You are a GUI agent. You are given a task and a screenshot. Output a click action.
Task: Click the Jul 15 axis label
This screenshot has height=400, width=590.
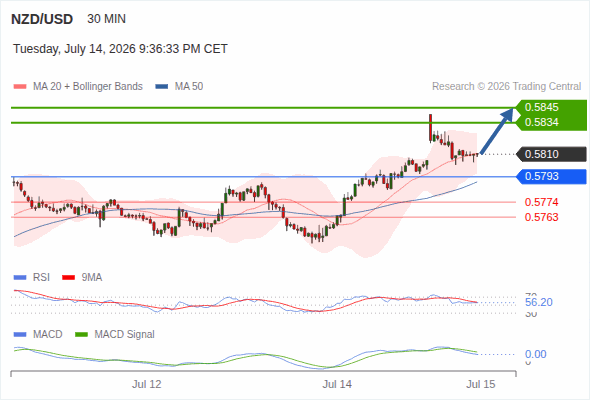481,385
